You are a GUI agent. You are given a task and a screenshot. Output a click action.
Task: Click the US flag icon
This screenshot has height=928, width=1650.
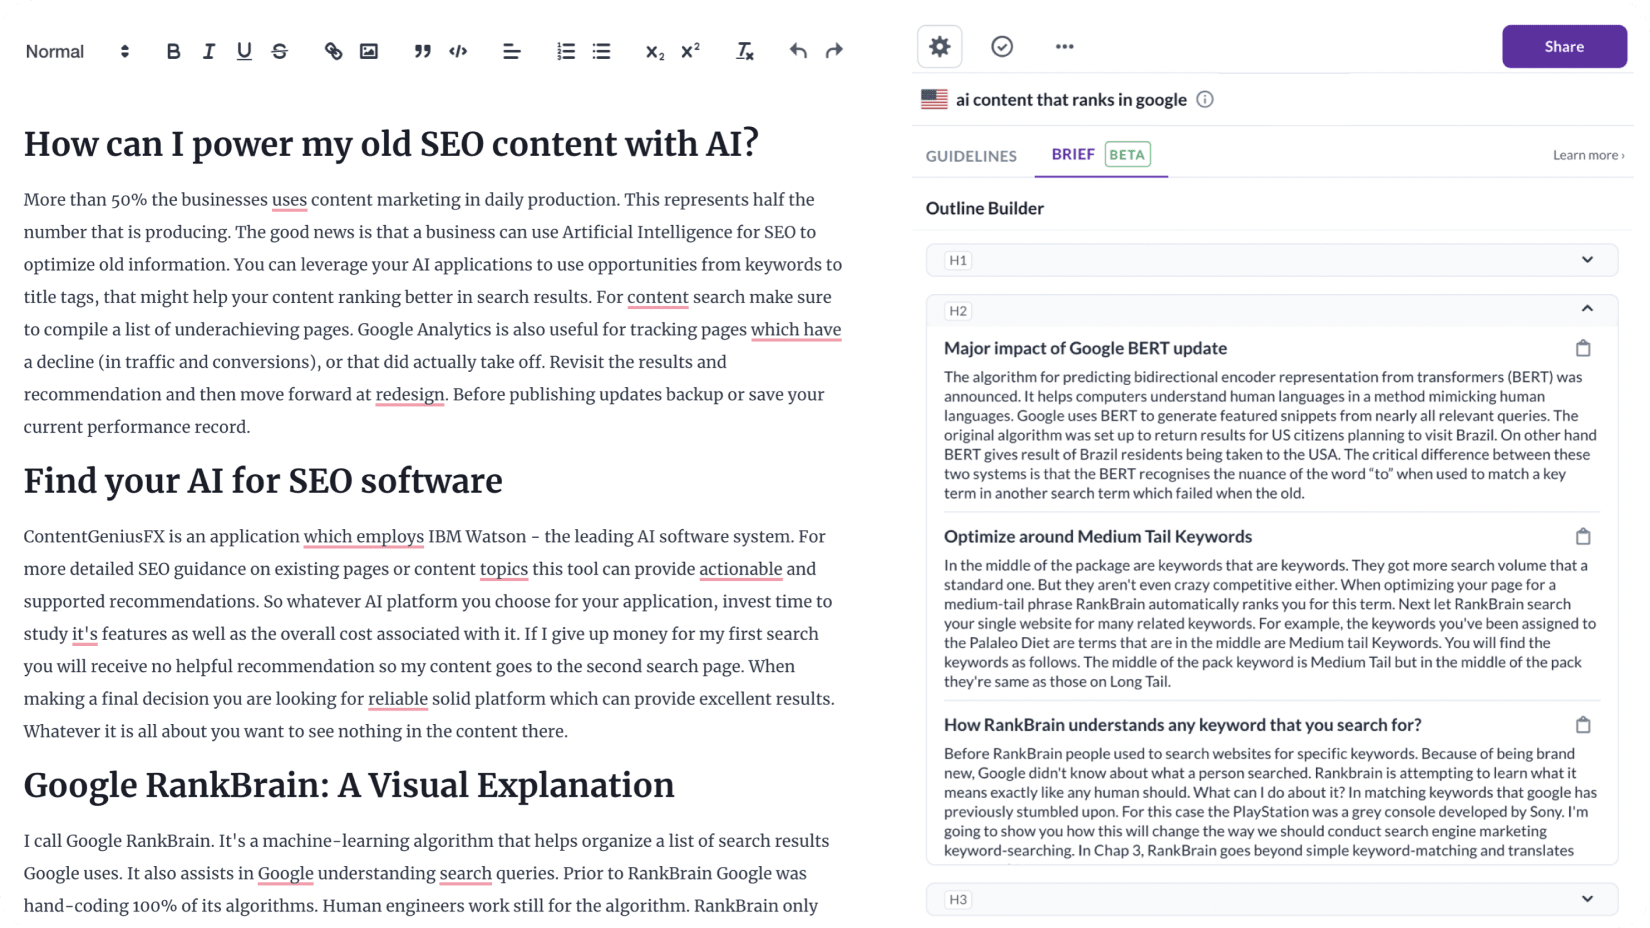tap(934, 99)
